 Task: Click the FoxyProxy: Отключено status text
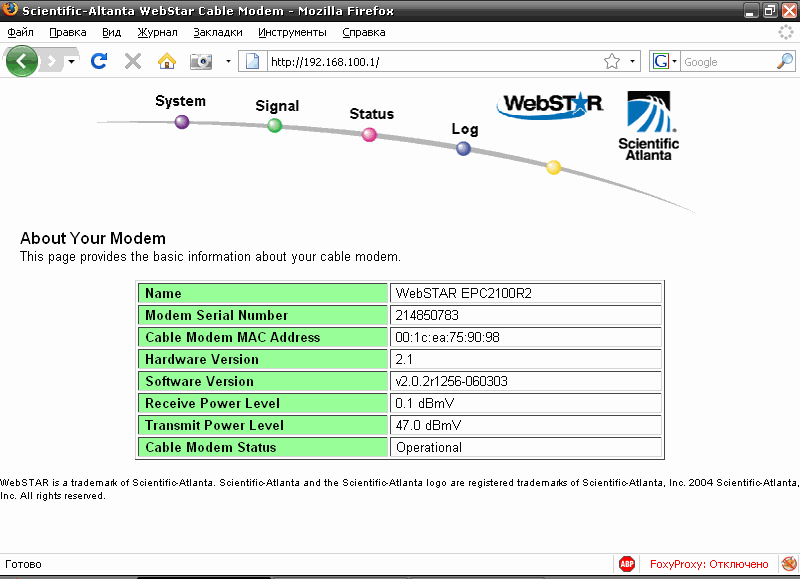(709, 564)
